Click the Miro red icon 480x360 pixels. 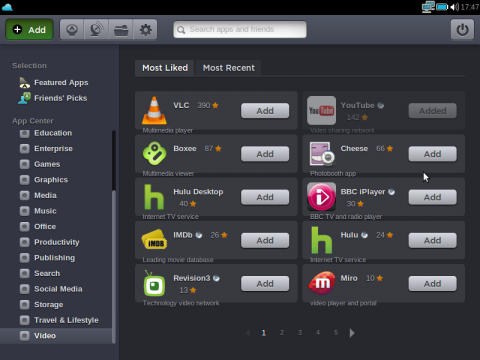[x=322, y=283]
